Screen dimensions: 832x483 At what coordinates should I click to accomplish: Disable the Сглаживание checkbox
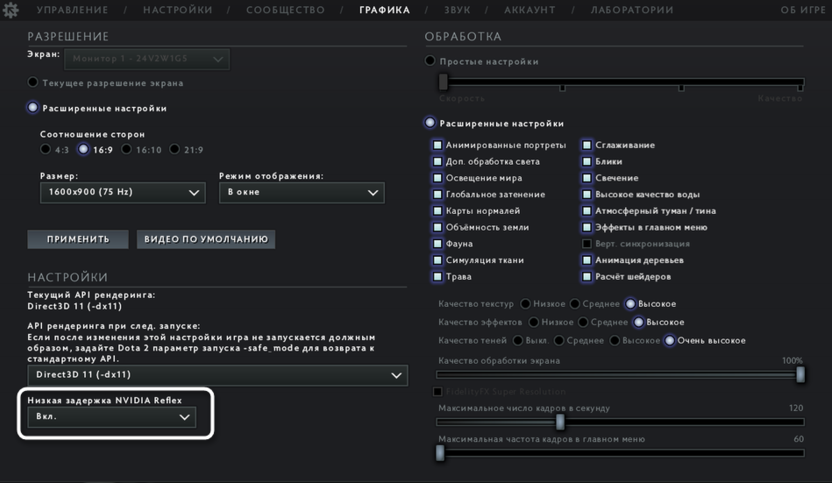pyautogui.click(x=588, y=145)
